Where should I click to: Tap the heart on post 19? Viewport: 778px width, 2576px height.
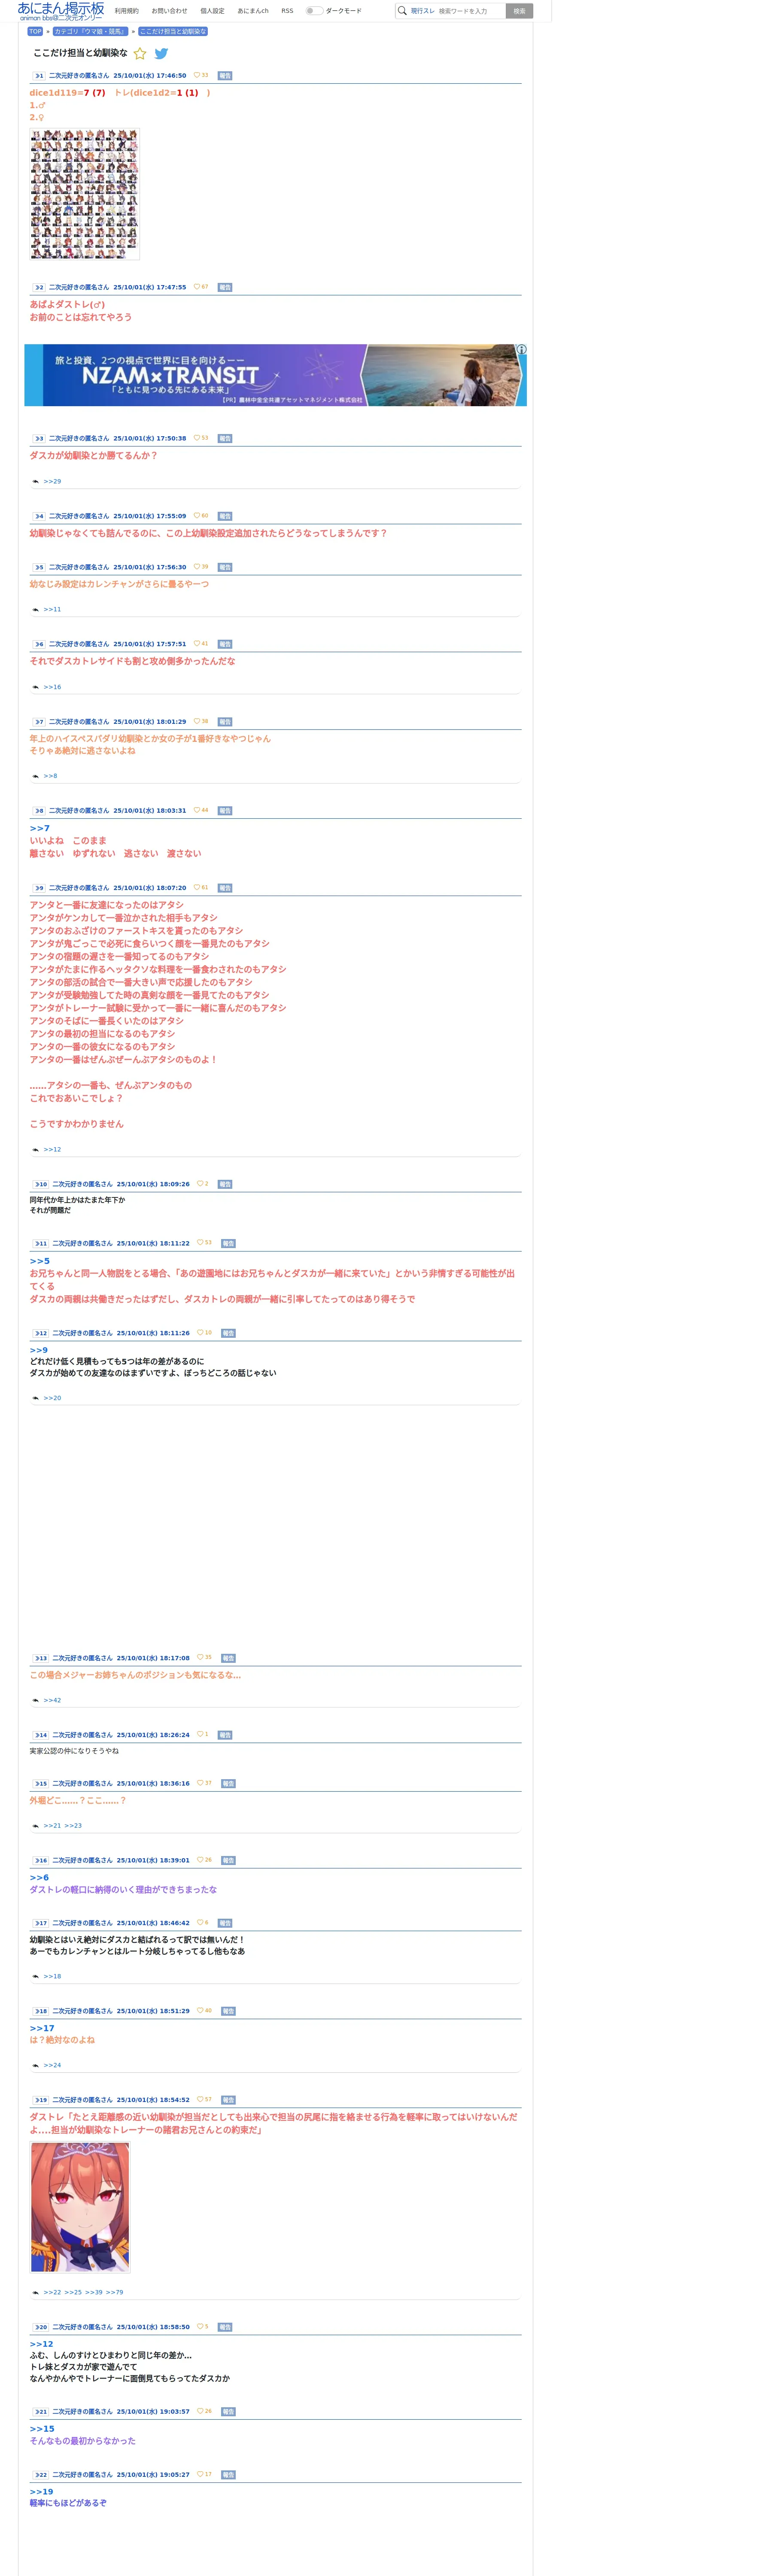200,2099
